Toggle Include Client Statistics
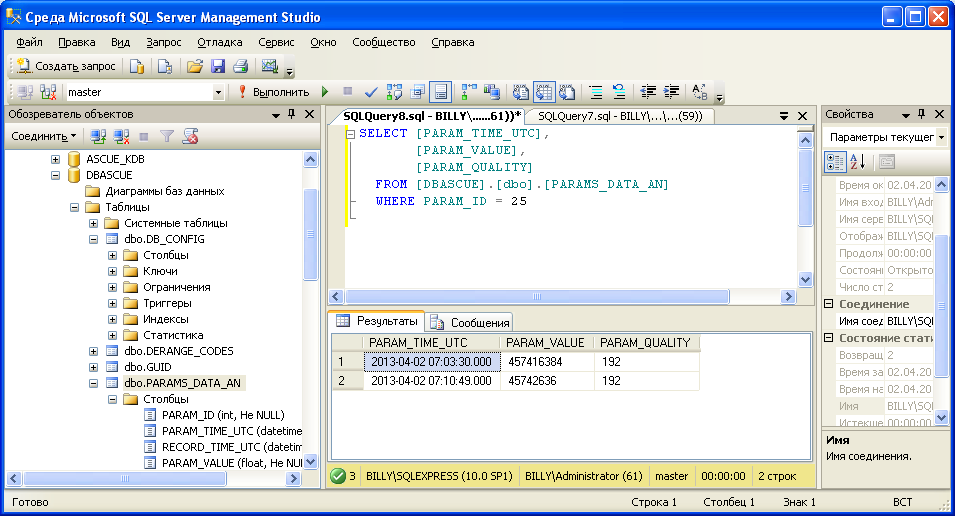955x516 pixels. click(492, 92)
